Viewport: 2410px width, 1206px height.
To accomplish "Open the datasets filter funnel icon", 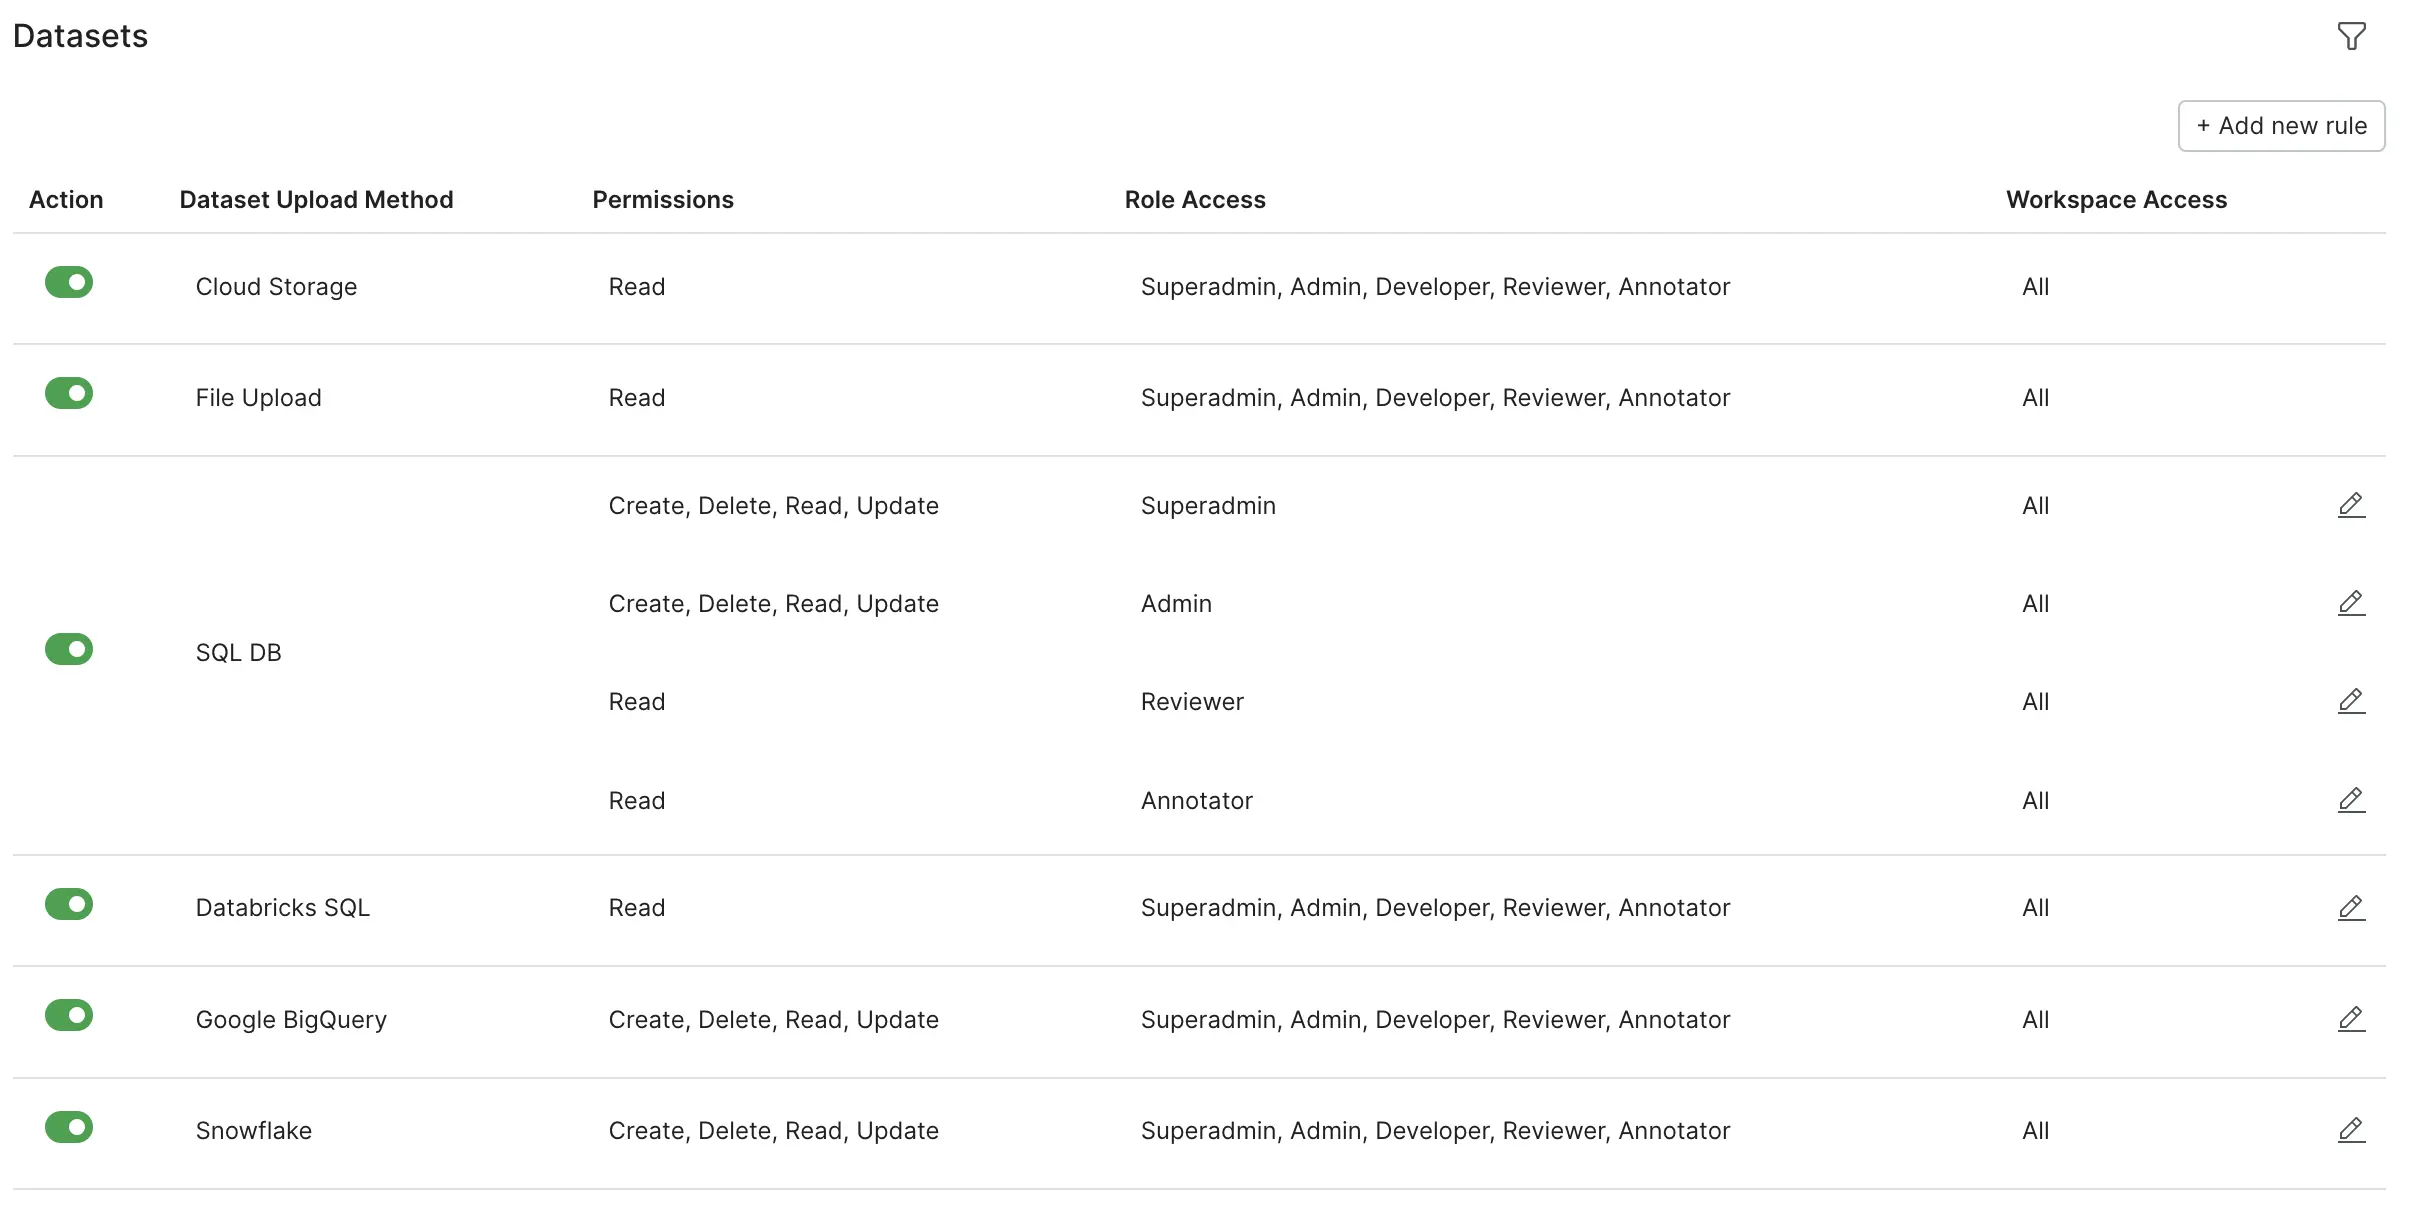I will (x=2351, y=37).
